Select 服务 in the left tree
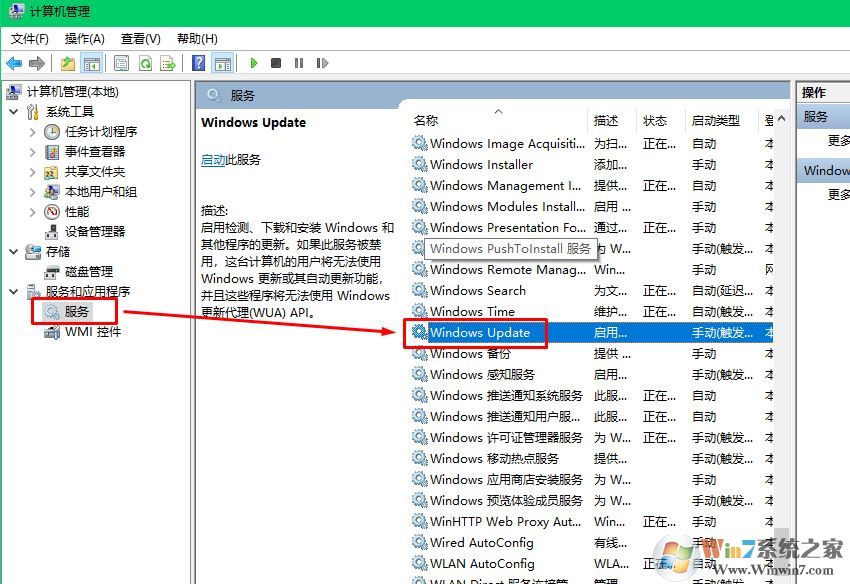This screenshot has width=850, height=584. point(77,312)
